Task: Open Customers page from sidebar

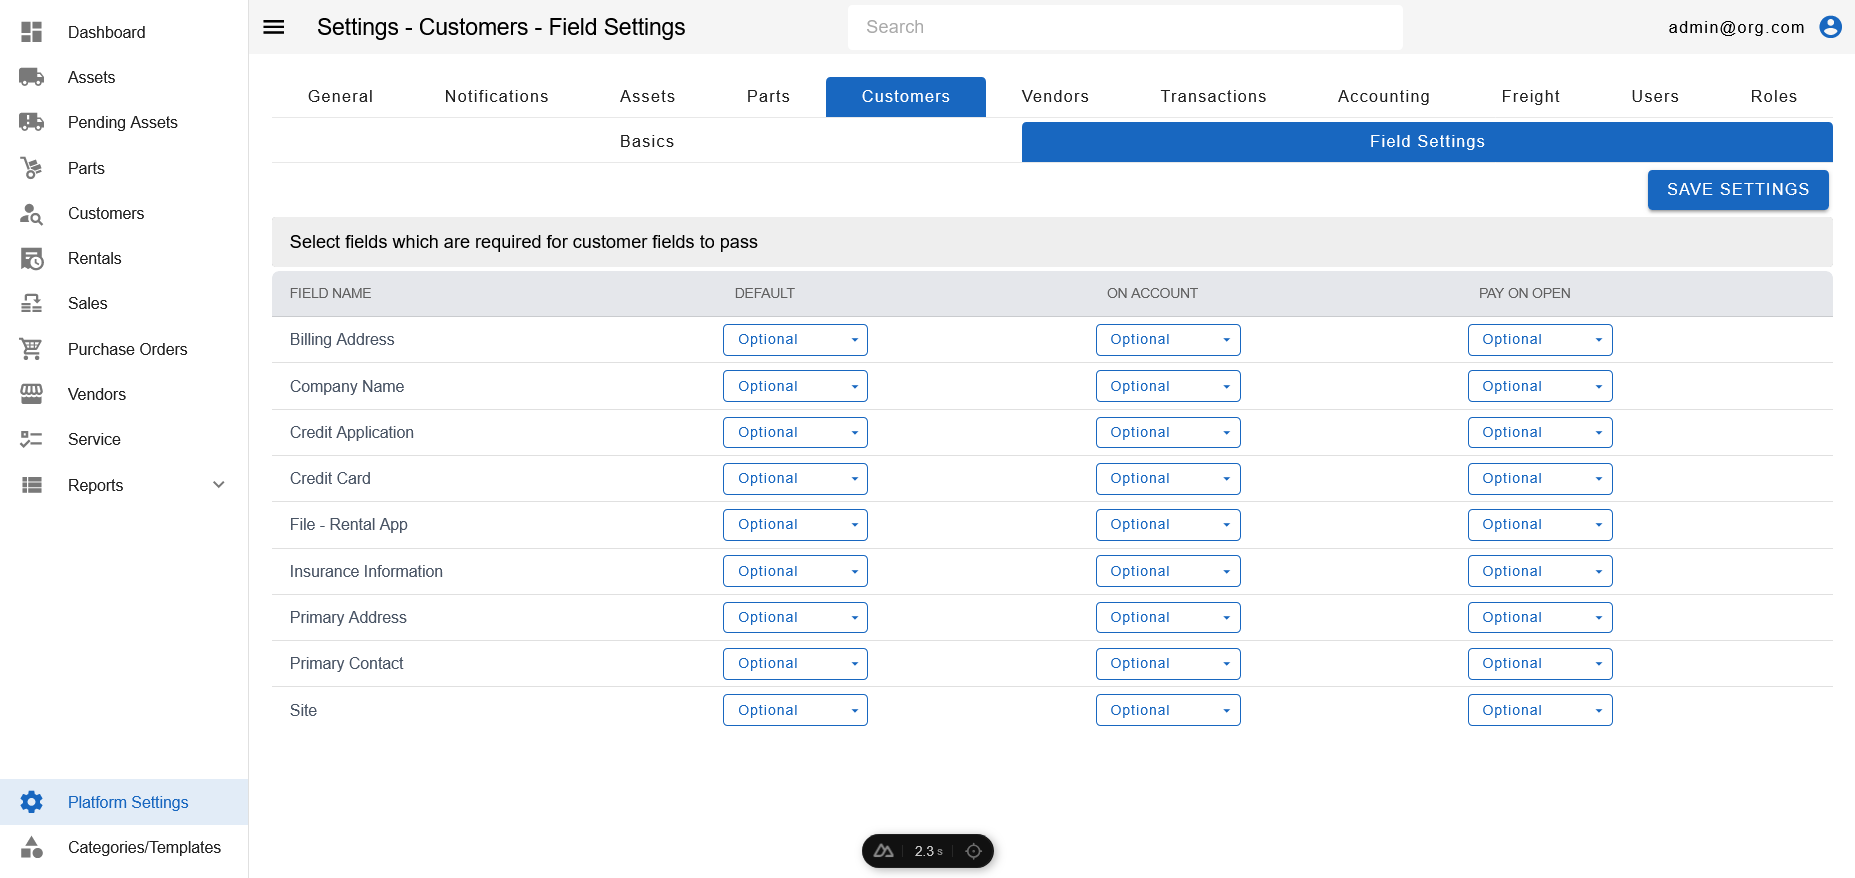Action: (106, 213)
